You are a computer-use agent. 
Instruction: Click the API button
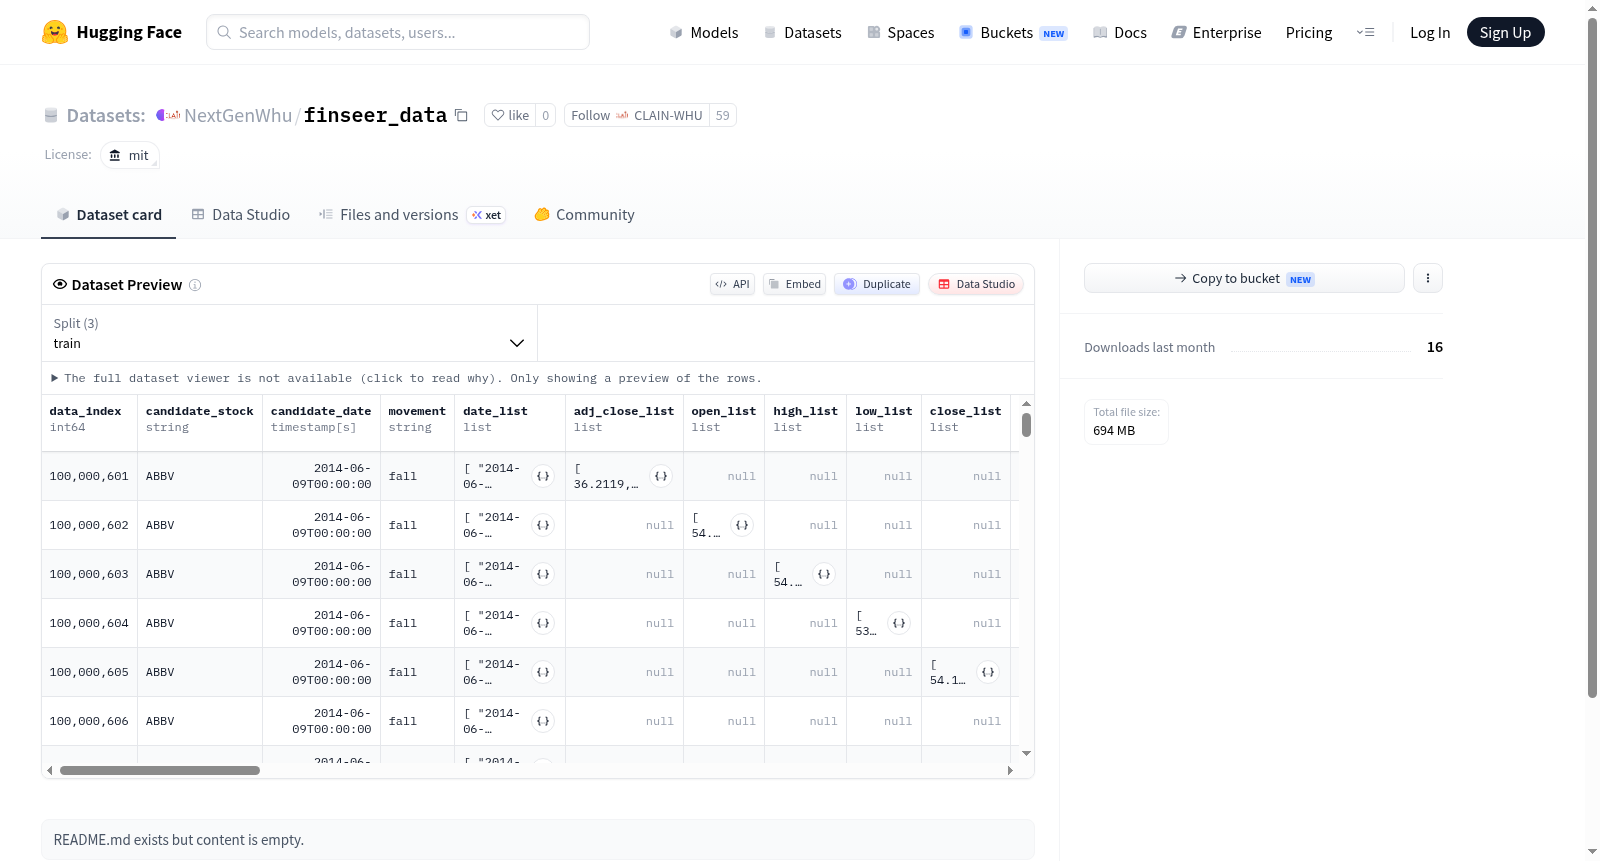pos(732,284)
